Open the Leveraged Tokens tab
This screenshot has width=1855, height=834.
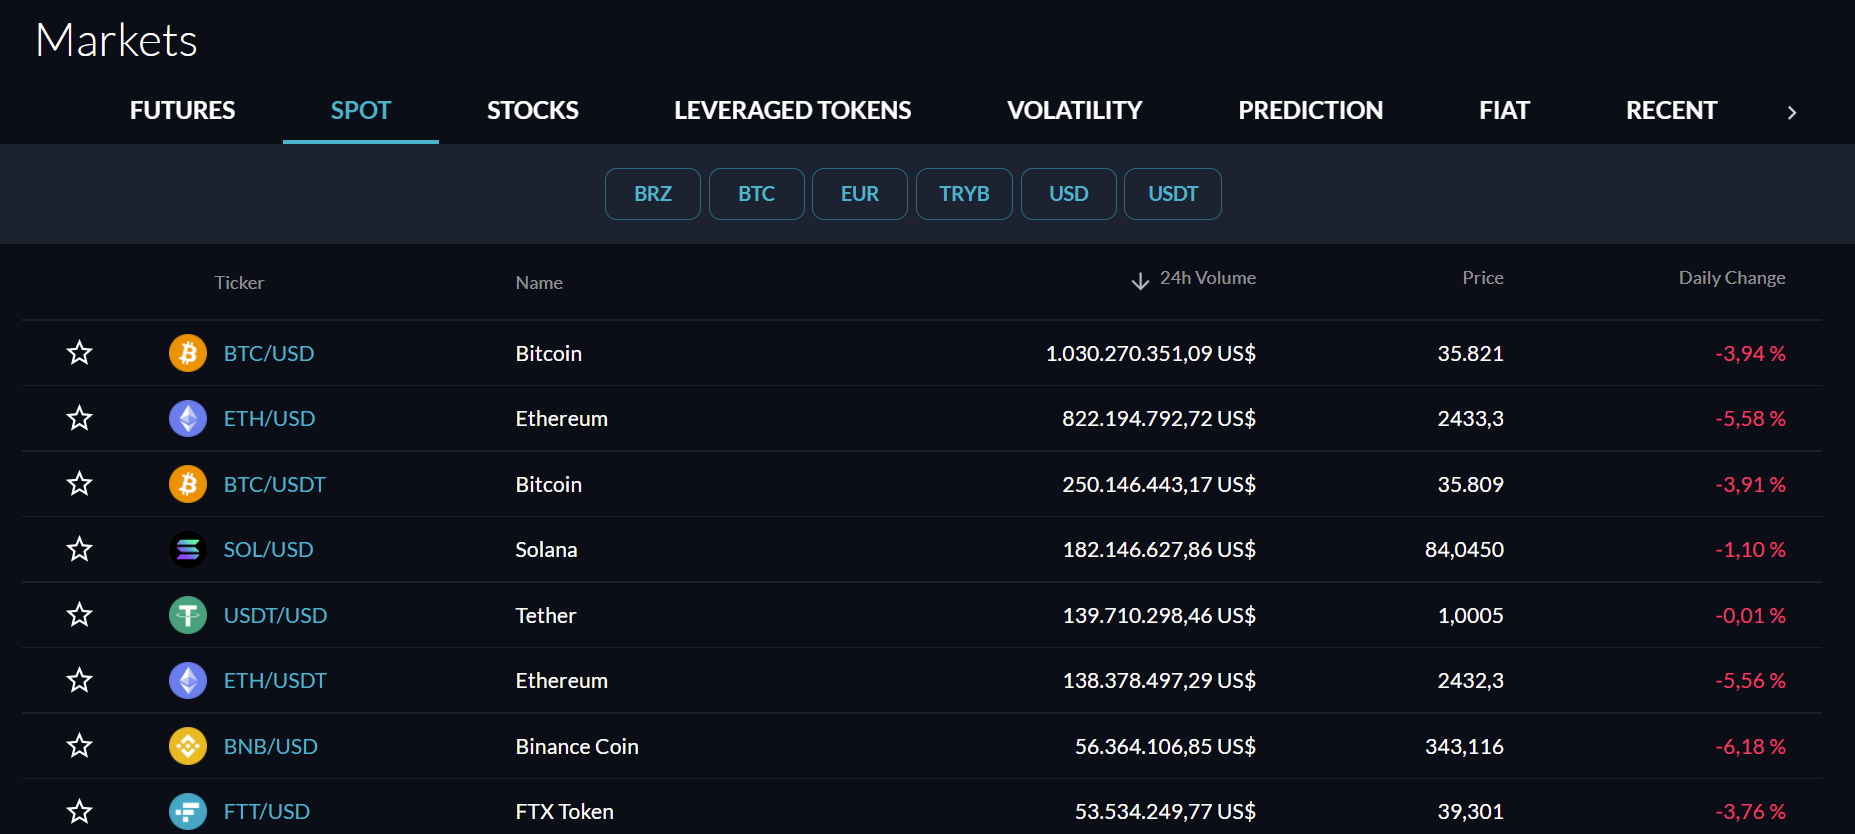(792, 110)
